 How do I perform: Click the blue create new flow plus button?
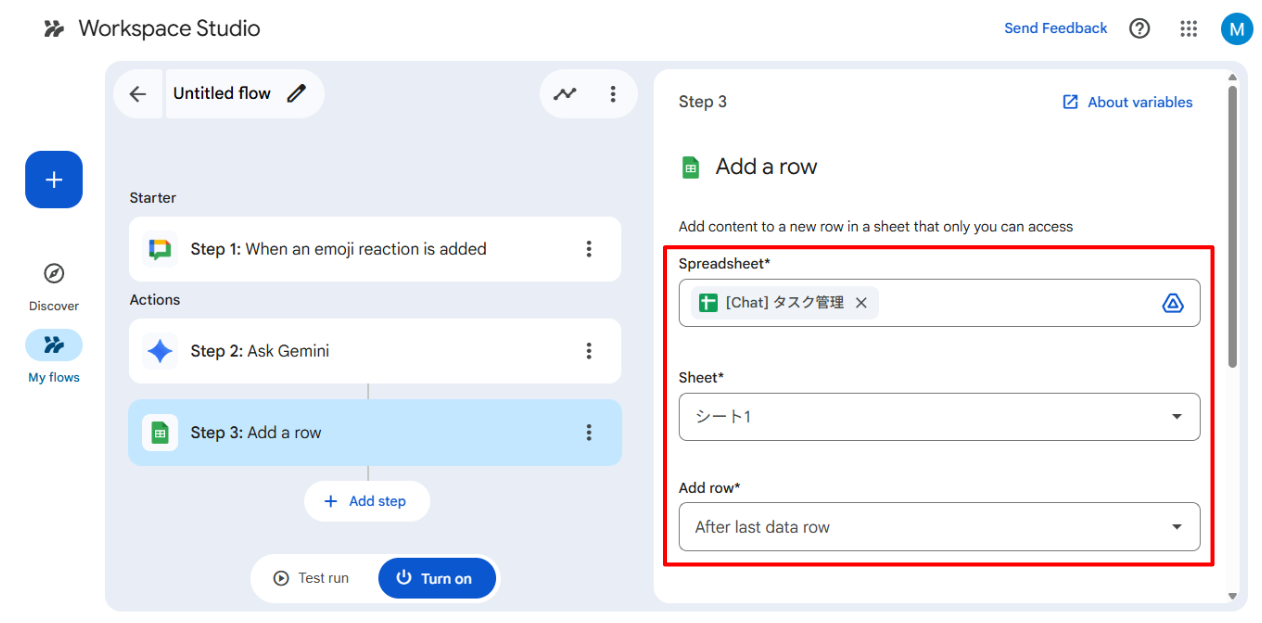(x=54, y=180)
